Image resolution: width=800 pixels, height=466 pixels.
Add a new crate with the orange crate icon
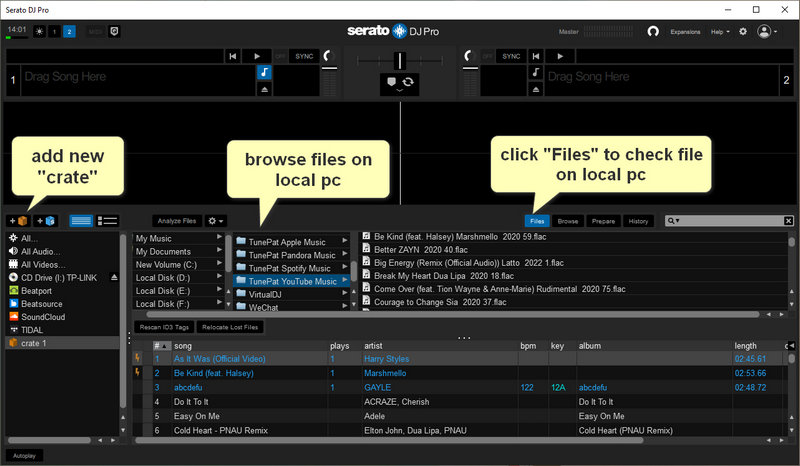click(18, 221)
